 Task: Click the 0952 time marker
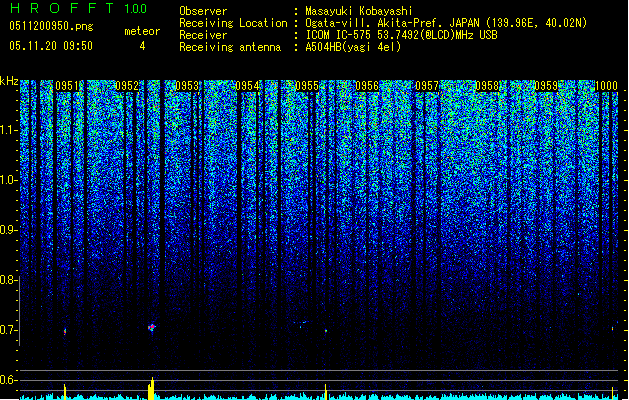coord(127,86)
